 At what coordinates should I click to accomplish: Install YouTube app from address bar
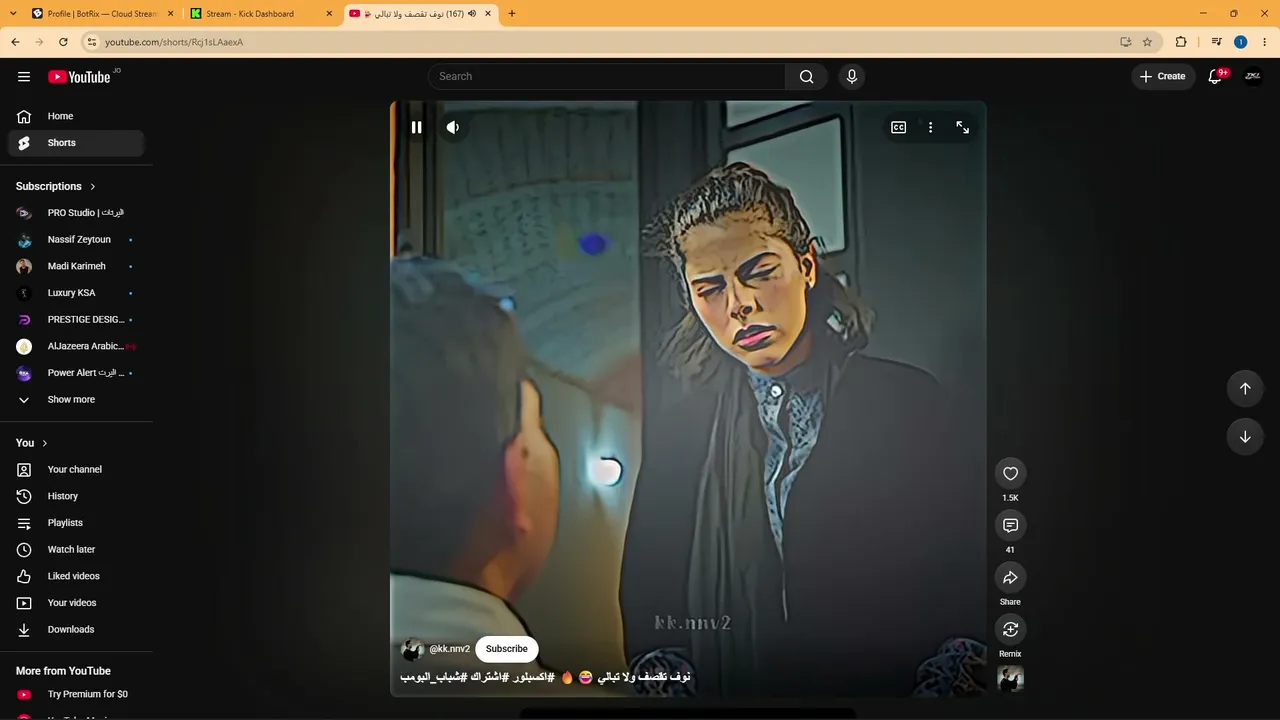pos(1126,42)
